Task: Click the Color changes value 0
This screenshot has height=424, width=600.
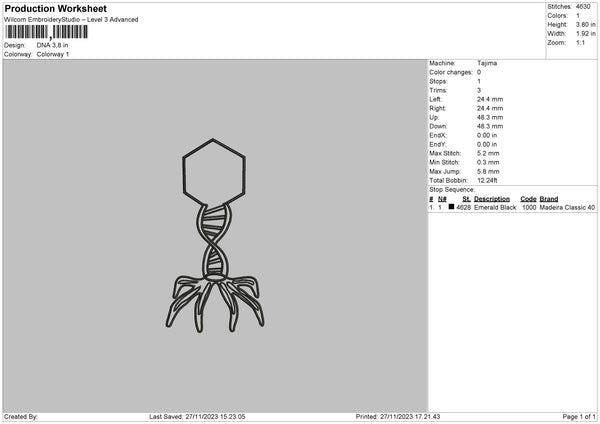Action: [x=479, y=72]
